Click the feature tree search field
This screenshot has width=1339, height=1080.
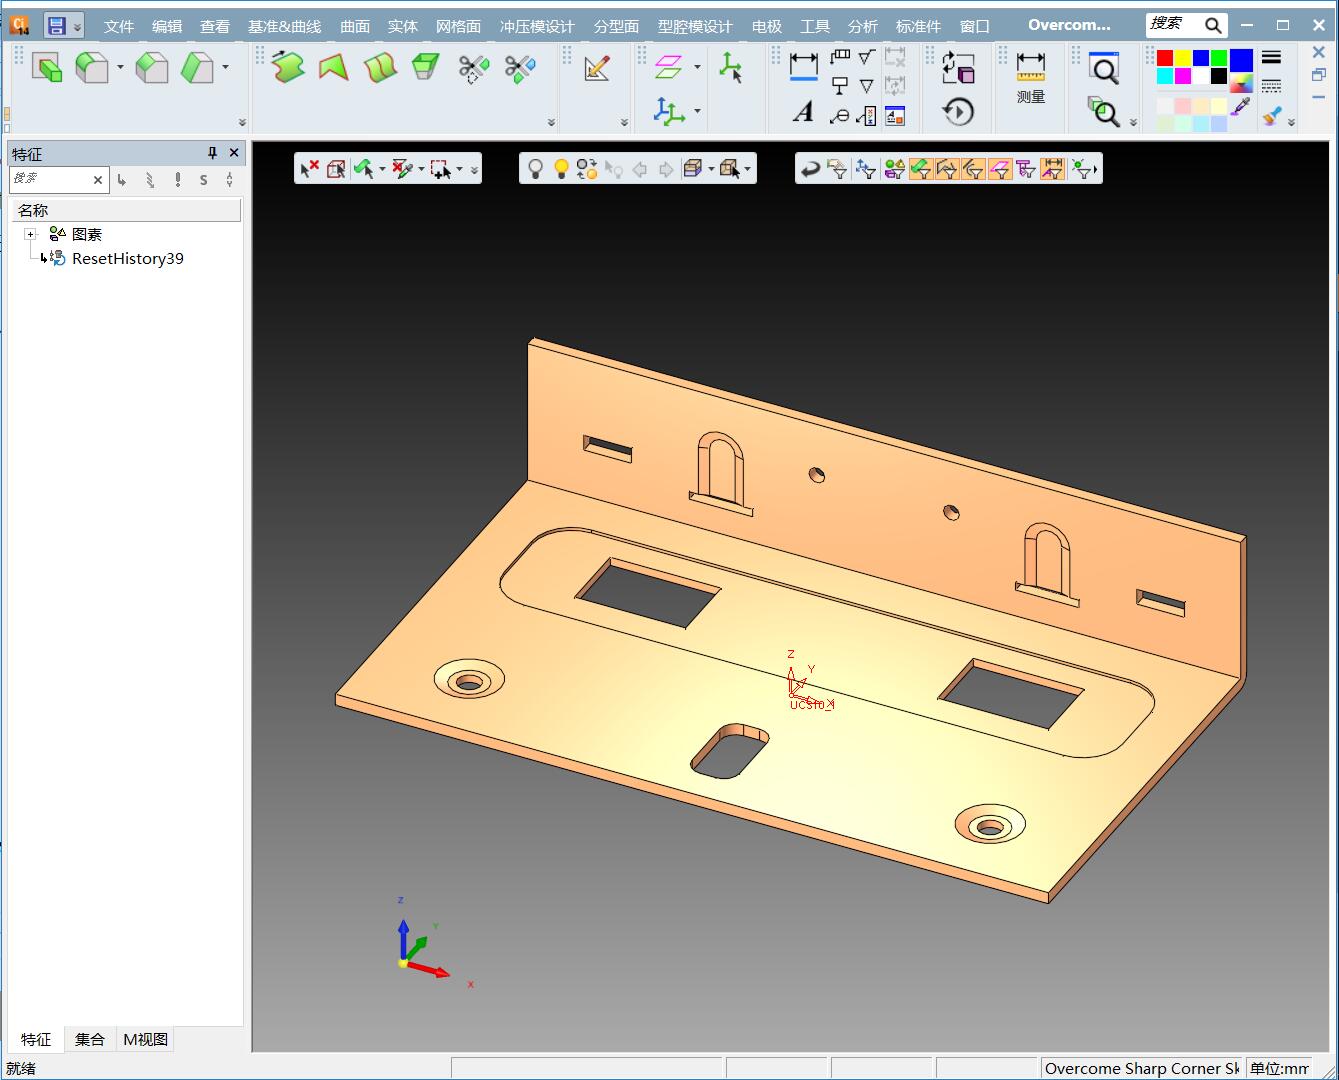pos(50,179)
